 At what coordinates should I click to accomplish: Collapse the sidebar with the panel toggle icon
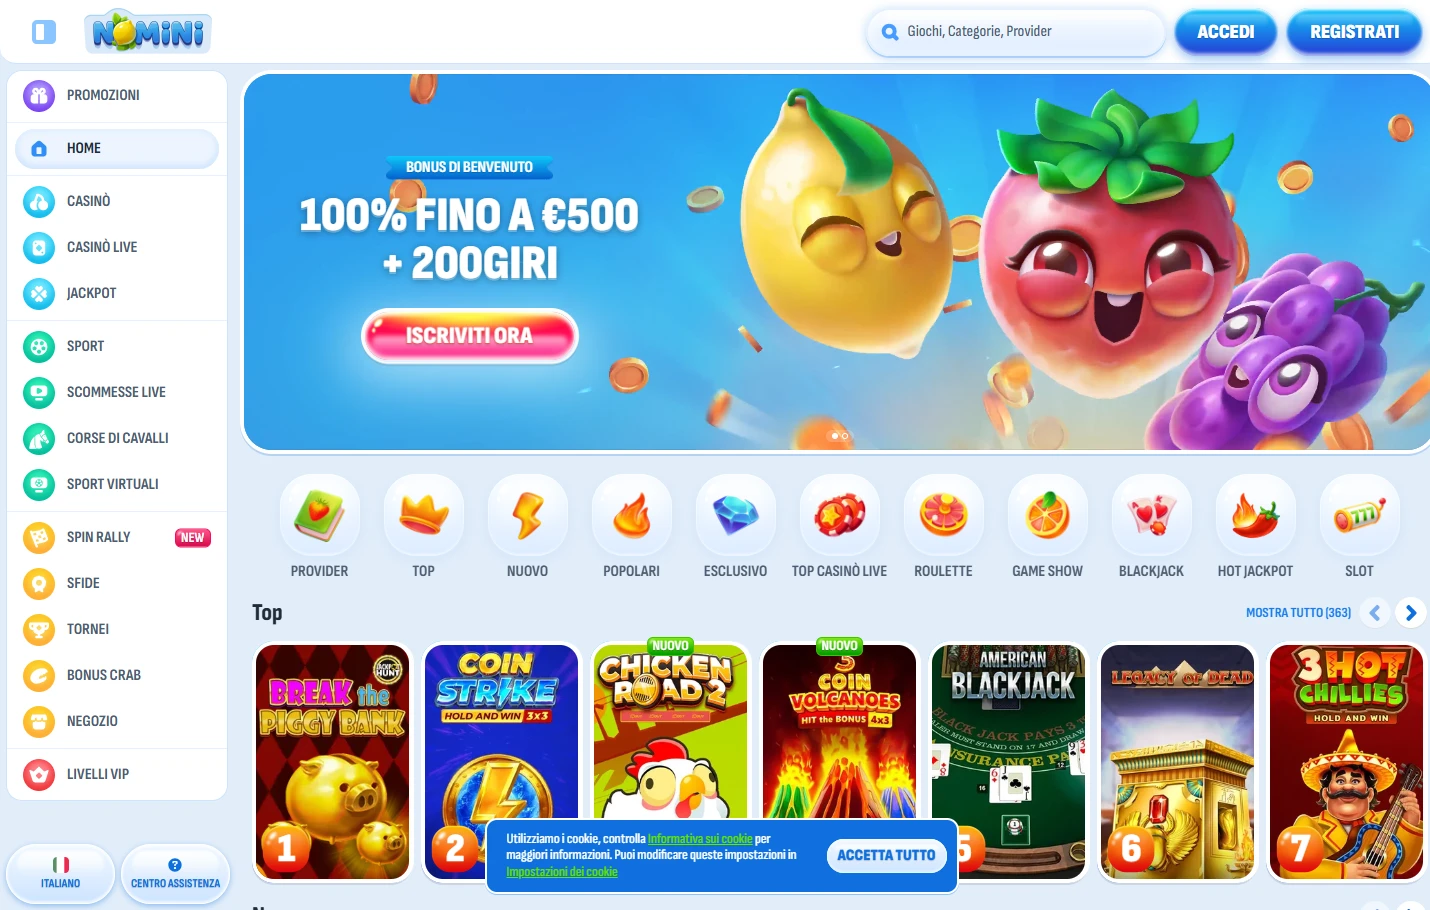pyautogui.click(x=44, y=32)
